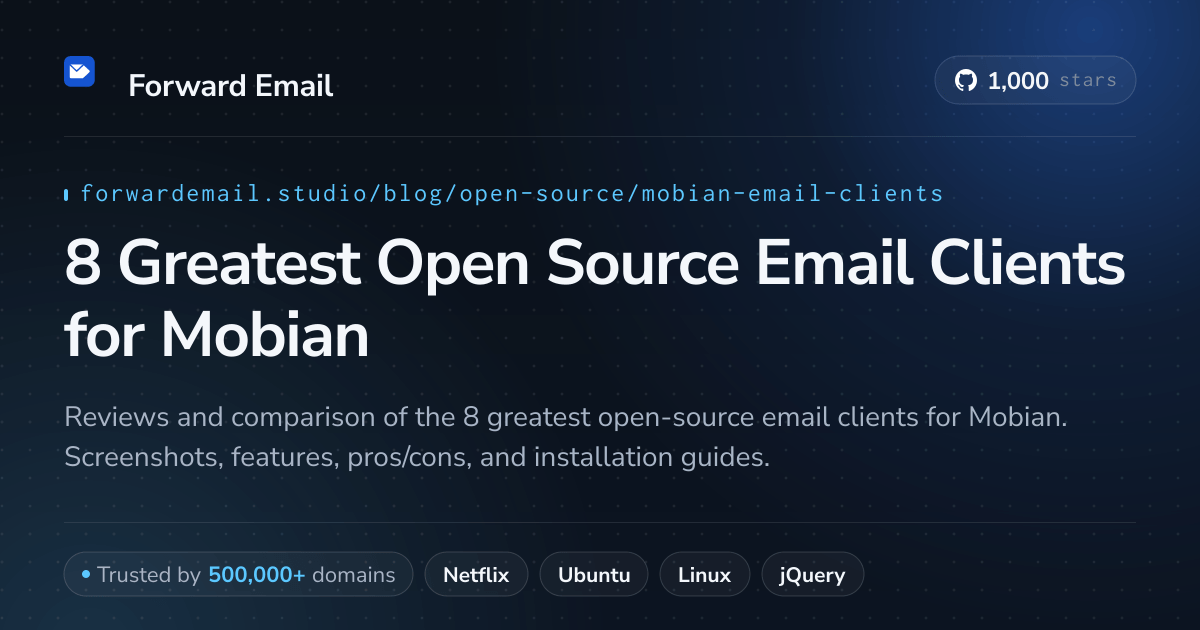Click the word stars in GitHub badge
This screenshot has width=1200, height=630.
click(x=1088, y=81)
